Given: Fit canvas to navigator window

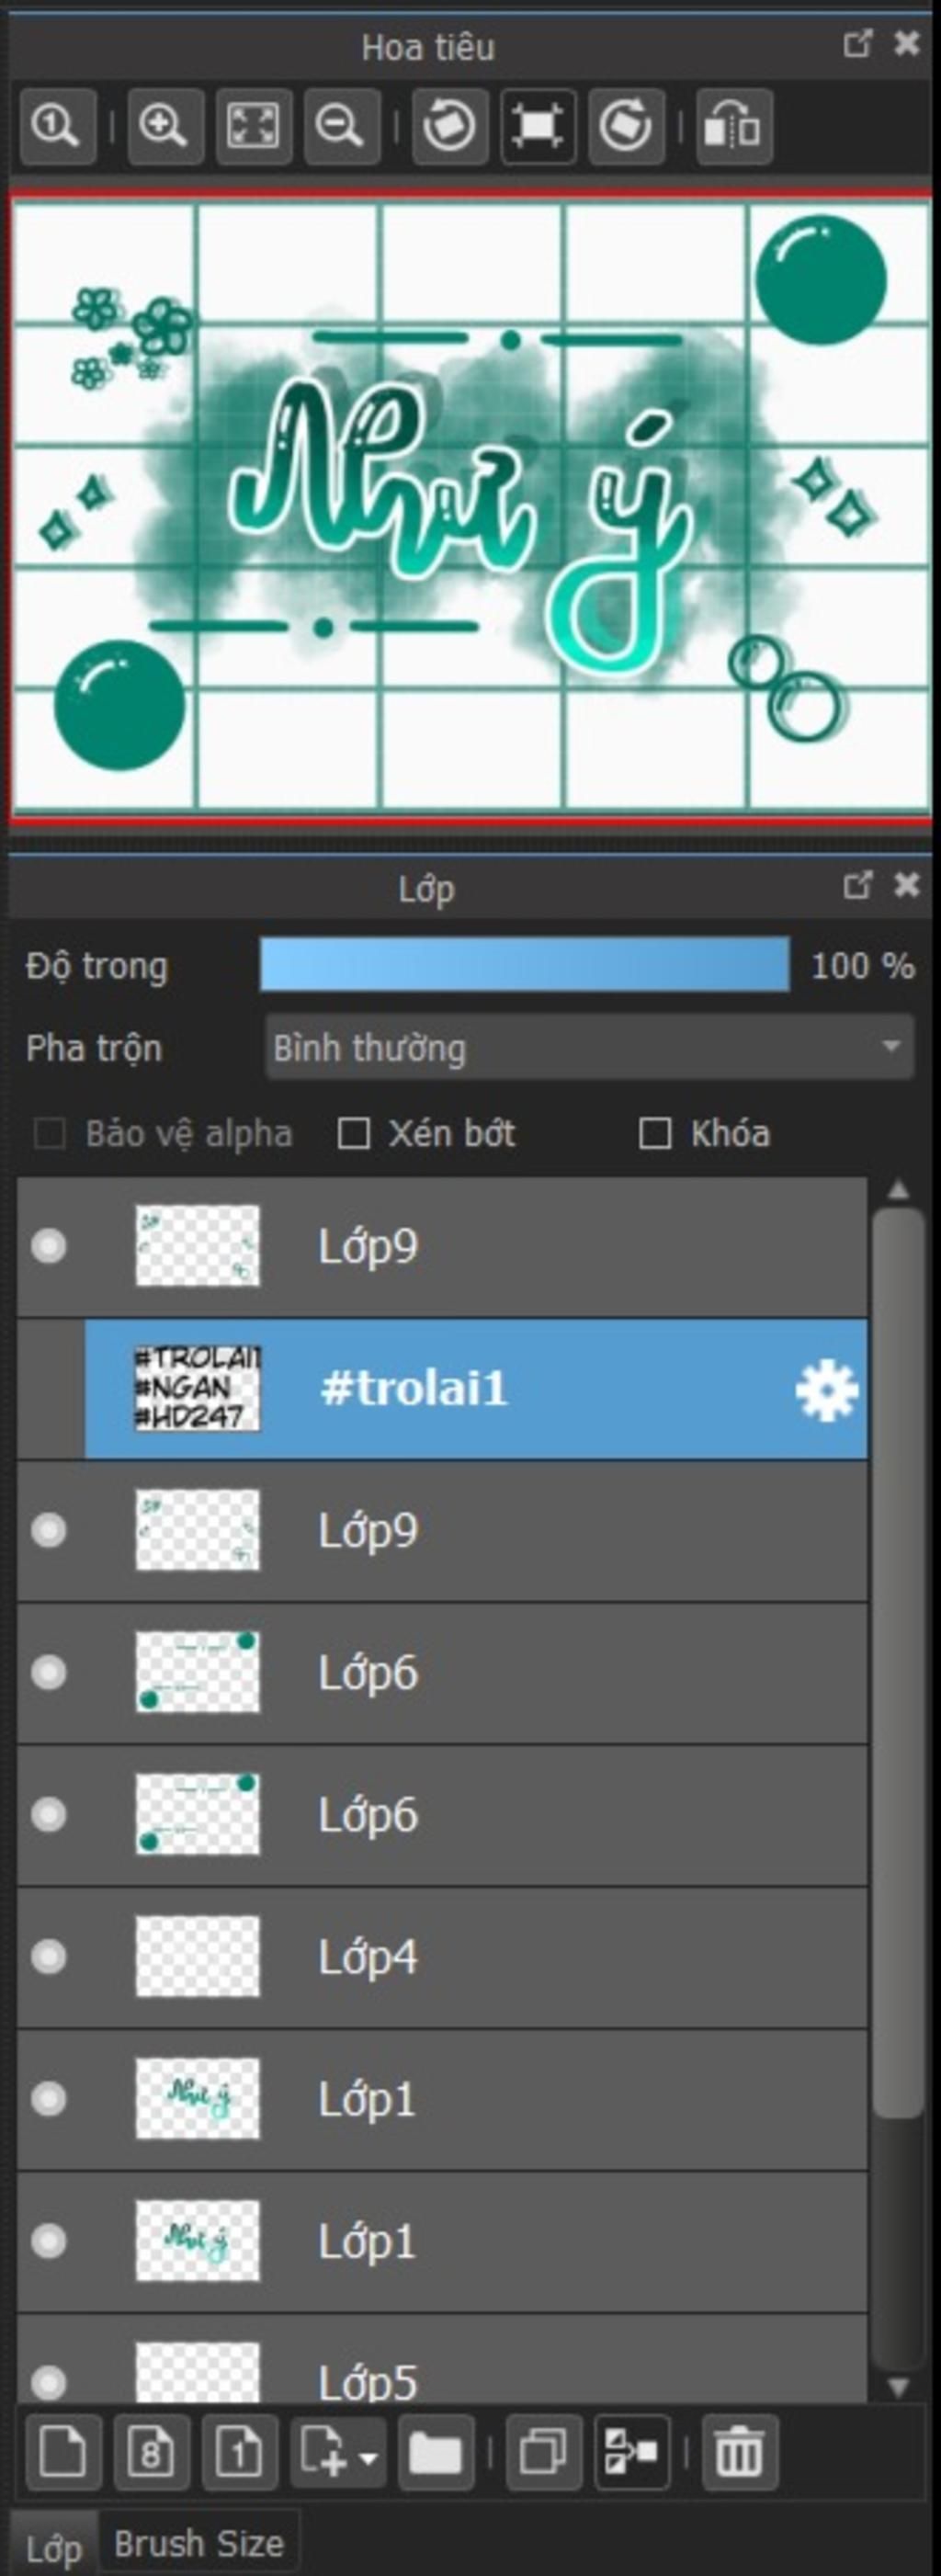Looking at the screenshot, I should tap(253, 127).
